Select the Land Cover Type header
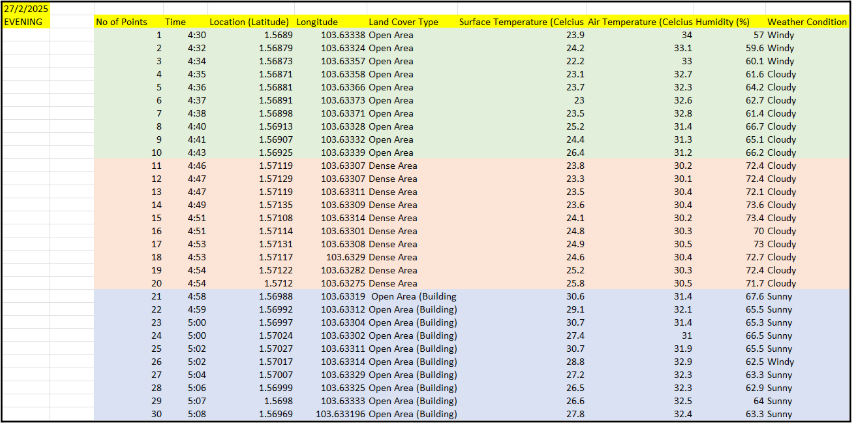Image resolution: width=852 pixels, height=424 pixels. (403, 21)
